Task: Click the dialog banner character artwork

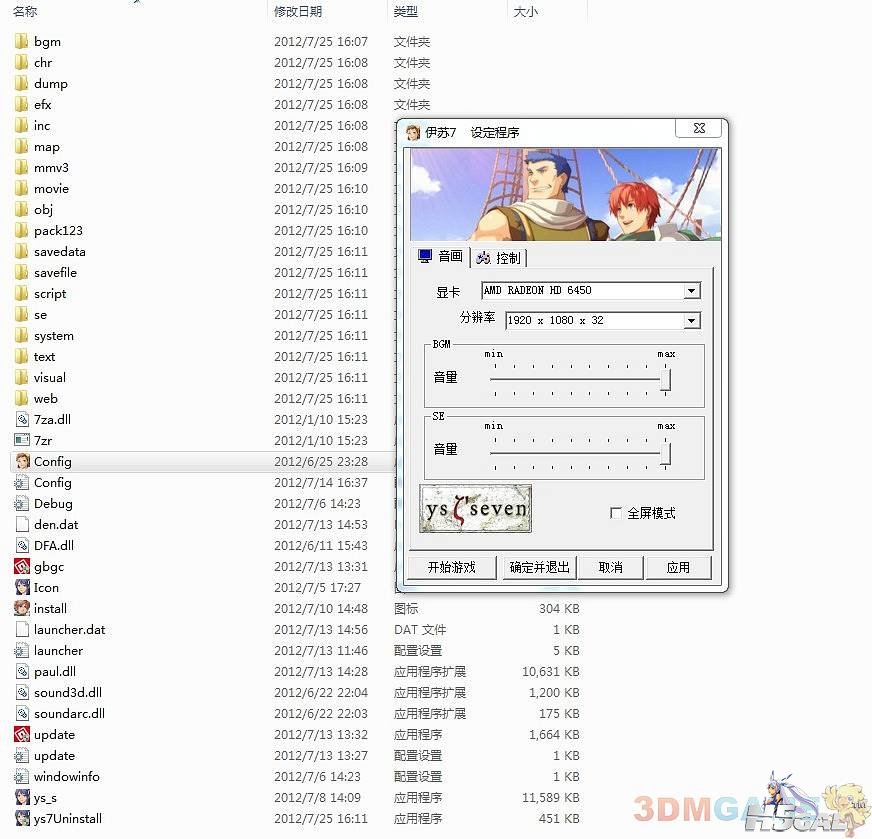Action: tap(566, 195)
